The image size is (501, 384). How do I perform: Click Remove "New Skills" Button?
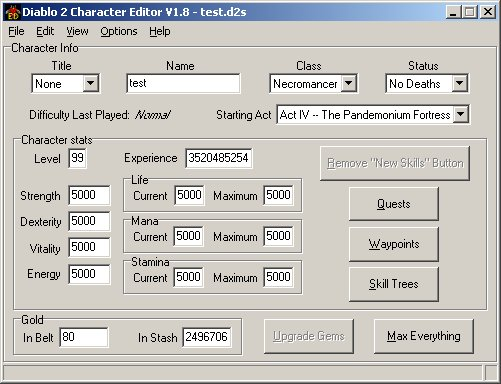click(395, 163)
